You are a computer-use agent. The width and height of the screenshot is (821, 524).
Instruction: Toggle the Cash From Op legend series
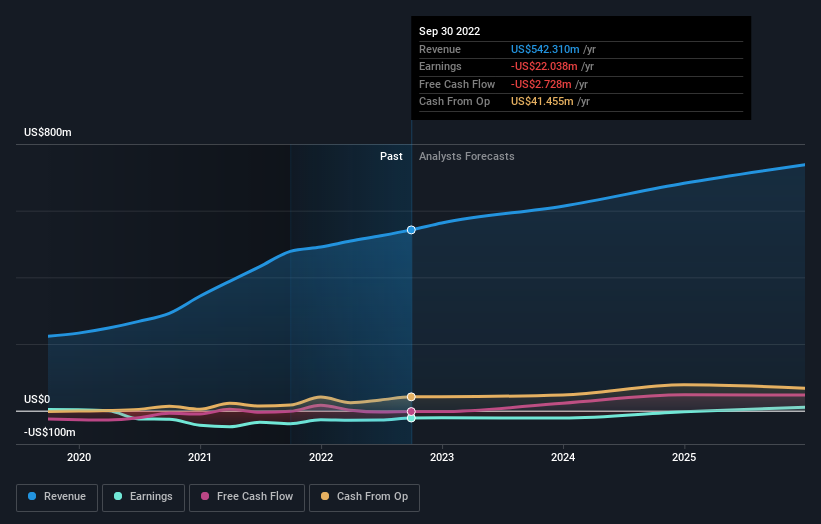coord(364,497)
